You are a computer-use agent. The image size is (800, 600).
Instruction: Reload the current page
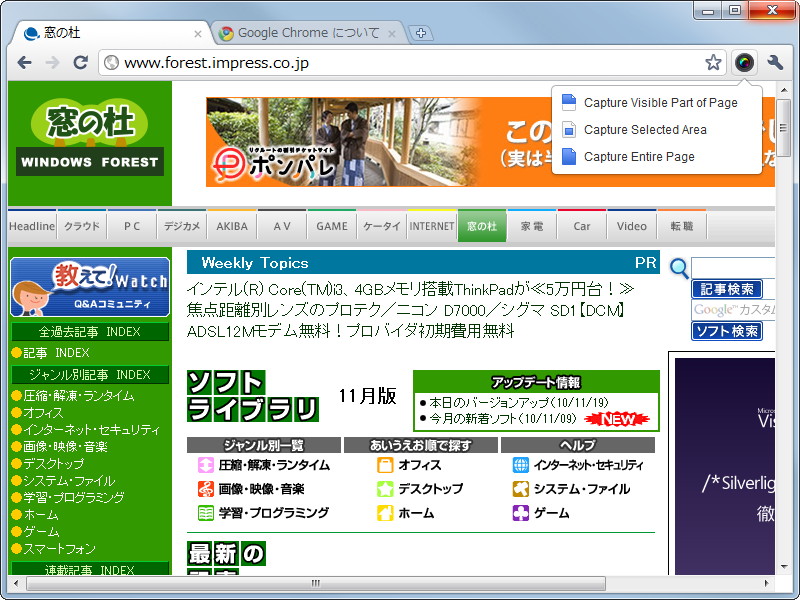(x=81, y=63)
